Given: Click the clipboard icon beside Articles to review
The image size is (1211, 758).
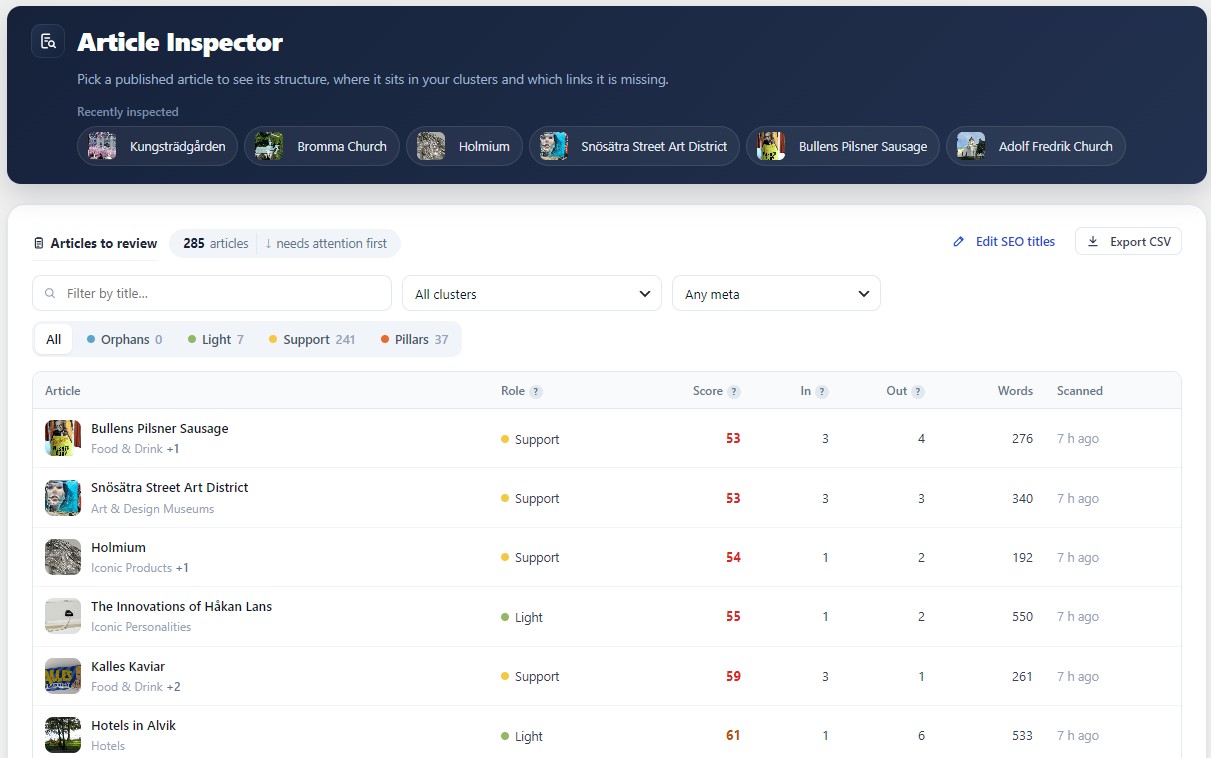Looking at the screenshot, I should tap(39, 243).
